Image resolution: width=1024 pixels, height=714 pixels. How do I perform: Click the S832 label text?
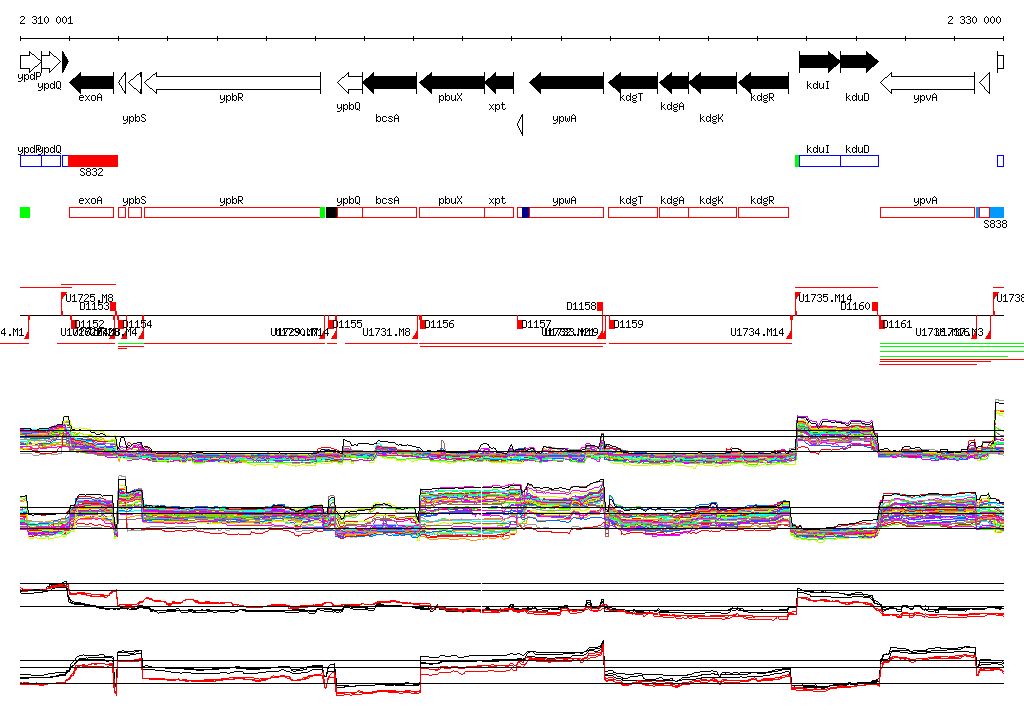pyautogui.click(x=91, y=172)
